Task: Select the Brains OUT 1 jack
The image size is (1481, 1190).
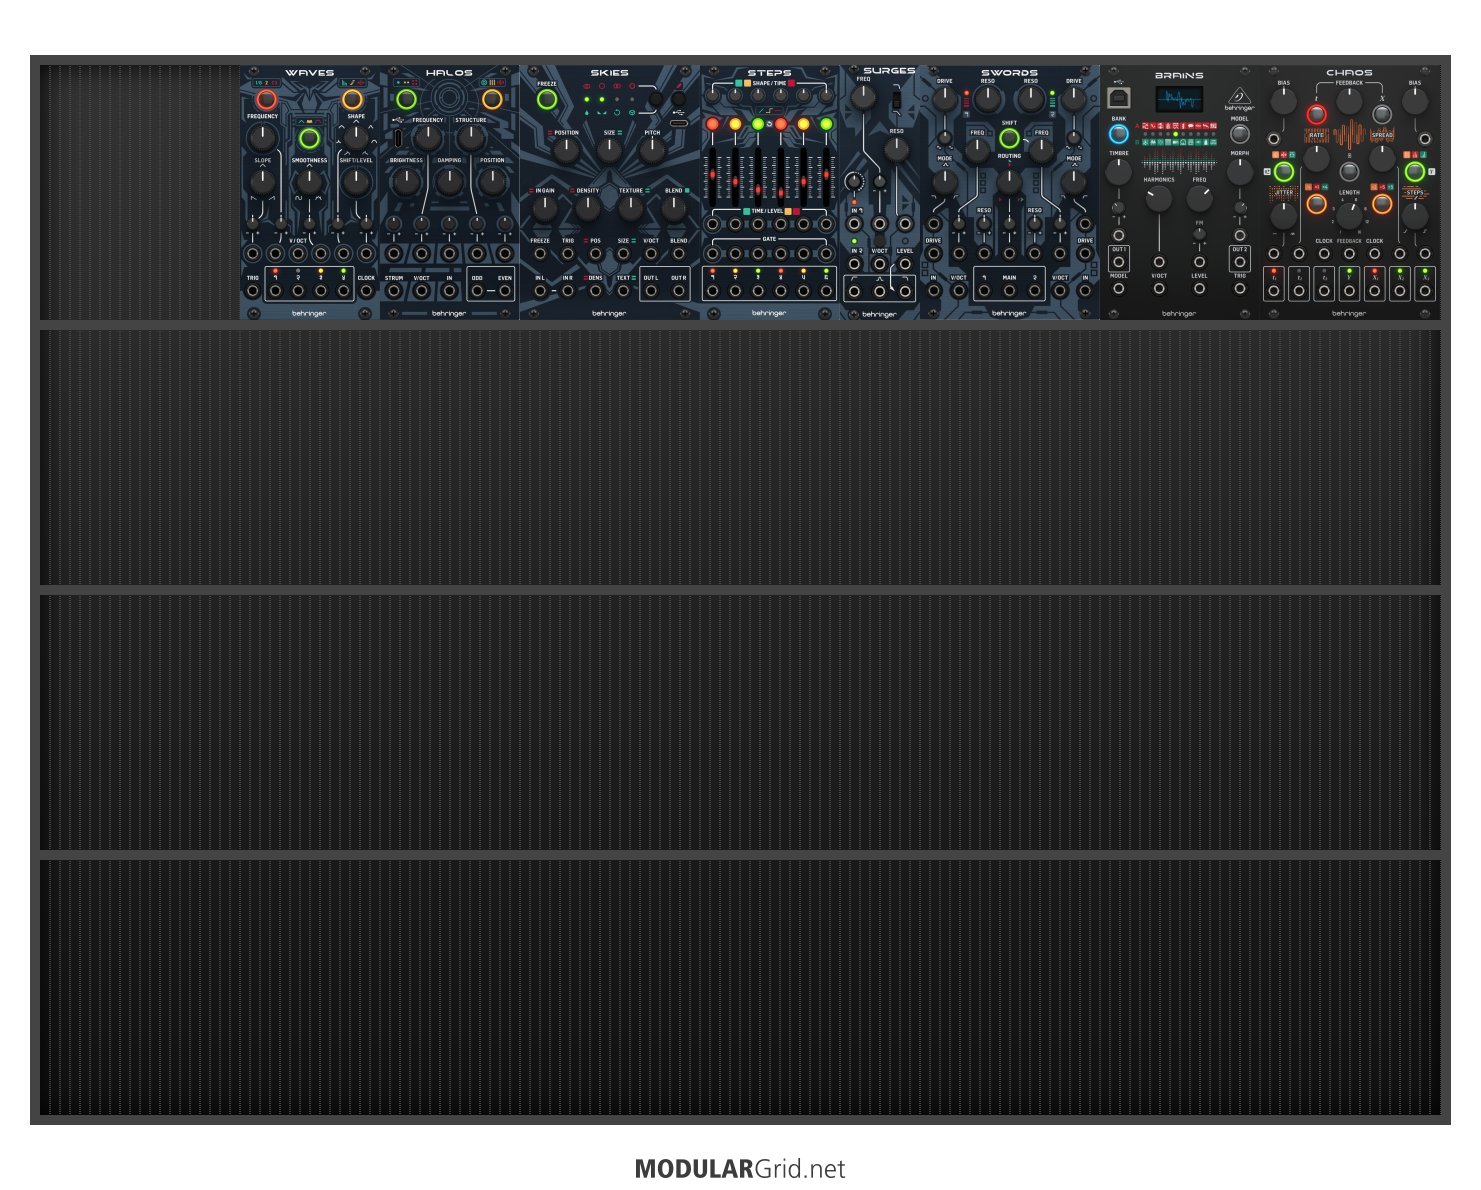Action: click(1119, 262)
